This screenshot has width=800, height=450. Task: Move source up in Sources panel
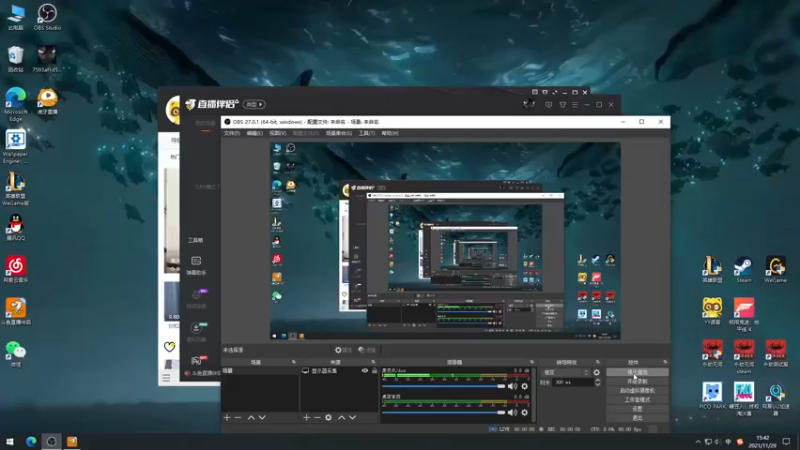[341, 417]
